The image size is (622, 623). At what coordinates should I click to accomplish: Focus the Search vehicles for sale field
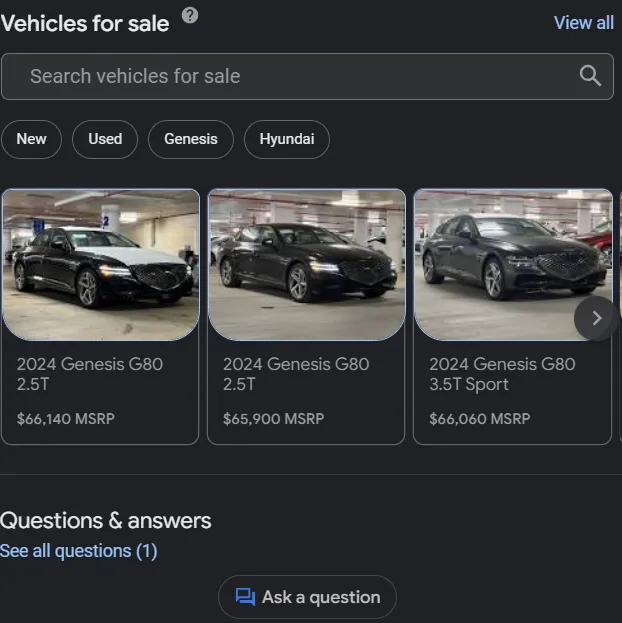307,76
